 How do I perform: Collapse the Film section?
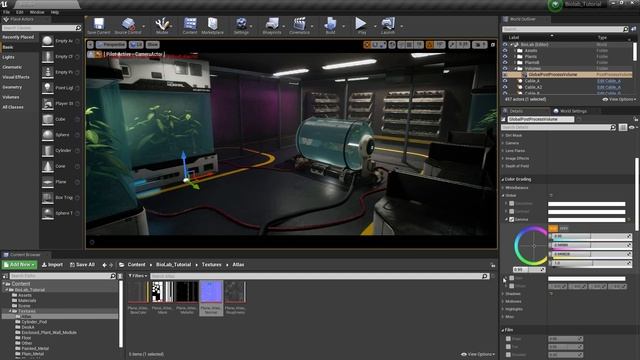tap(503, 330)
